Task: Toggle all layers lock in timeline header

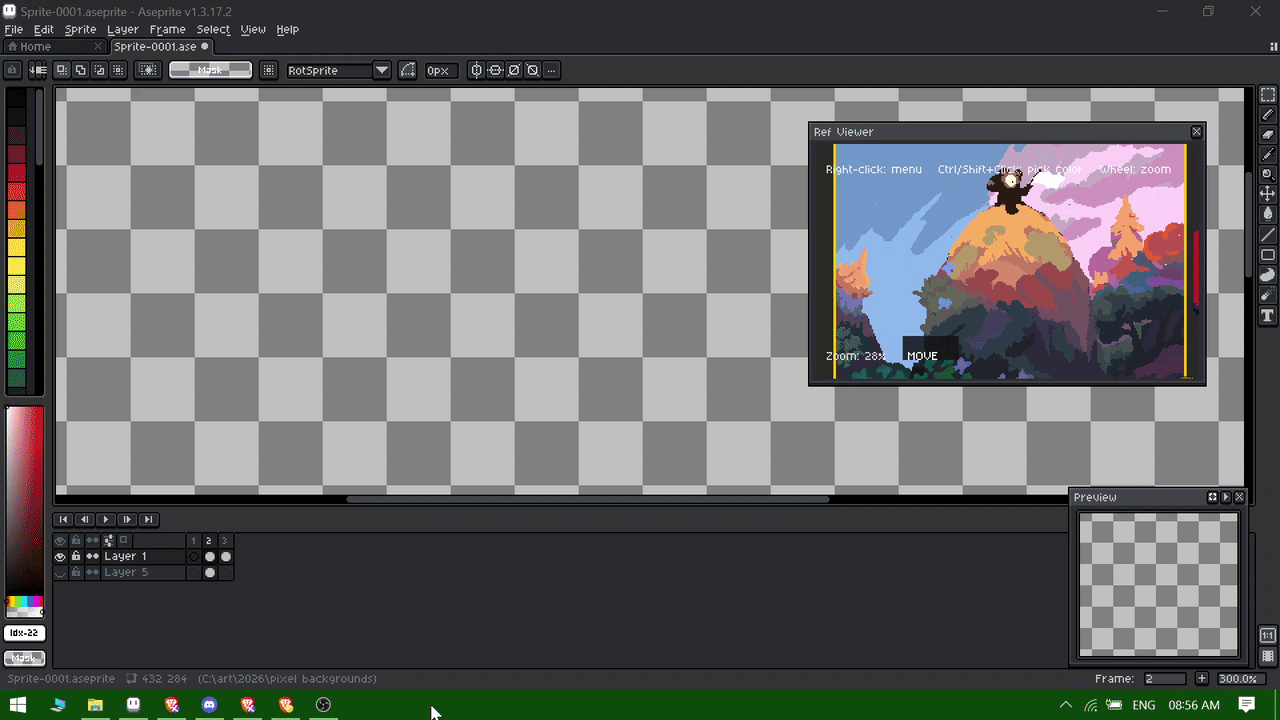Action: (76, 541)
